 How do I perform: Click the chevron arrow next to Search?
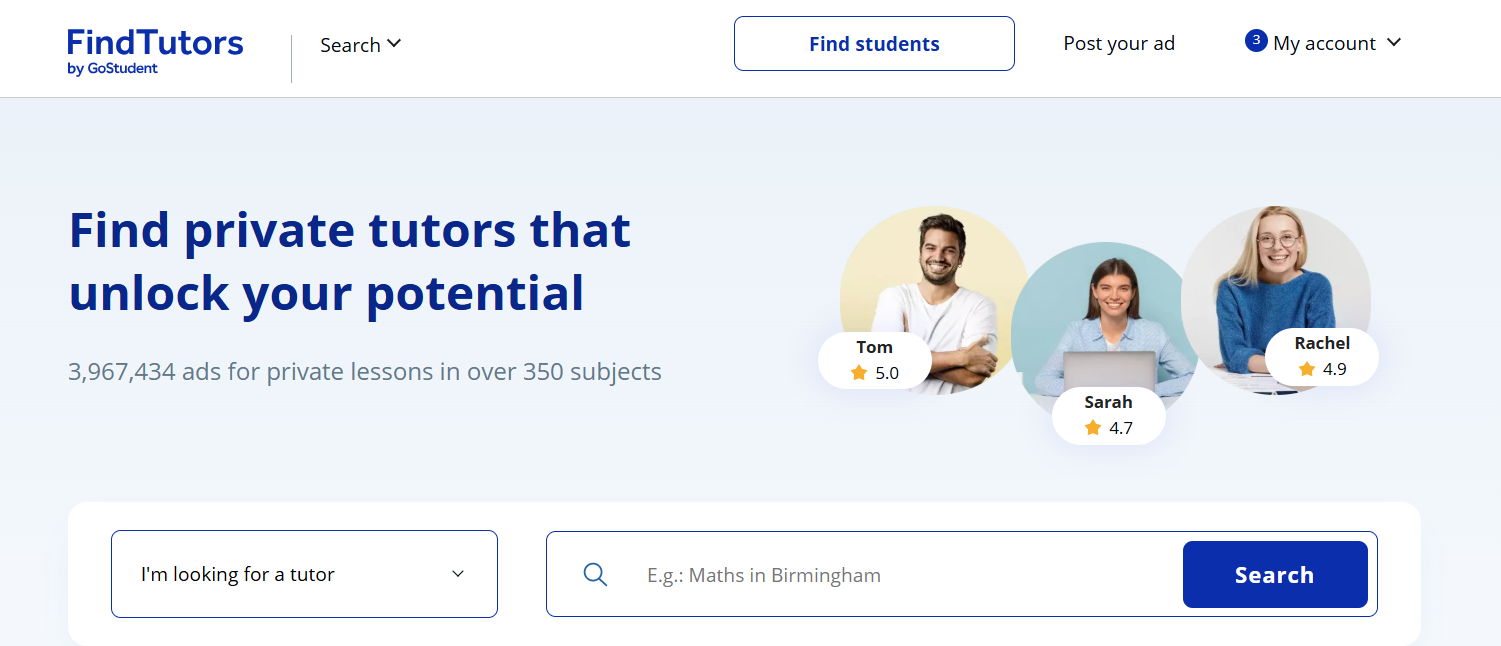394,44
